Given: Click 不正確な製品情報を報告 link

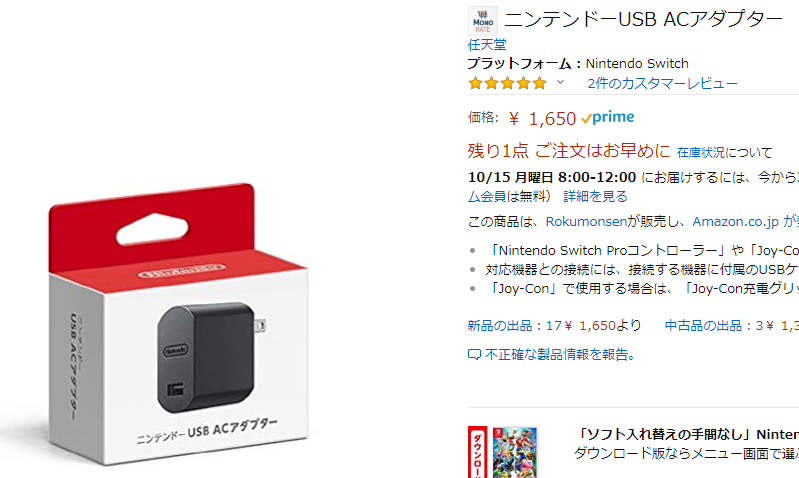Looking at the screenshot, I should pyautogui.click(x=561, y=355).
